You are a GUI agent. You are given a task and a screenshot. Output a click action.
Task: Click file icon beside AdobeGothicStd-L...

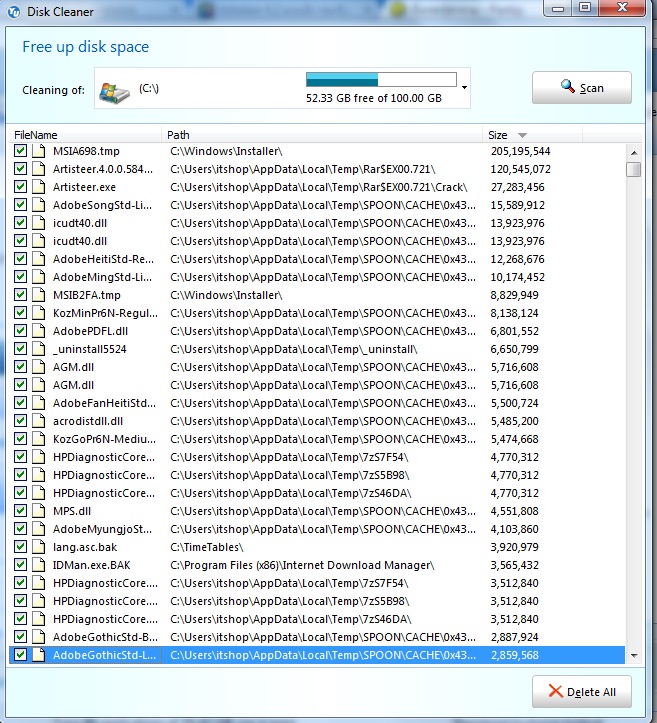click(x=39, y=655)
